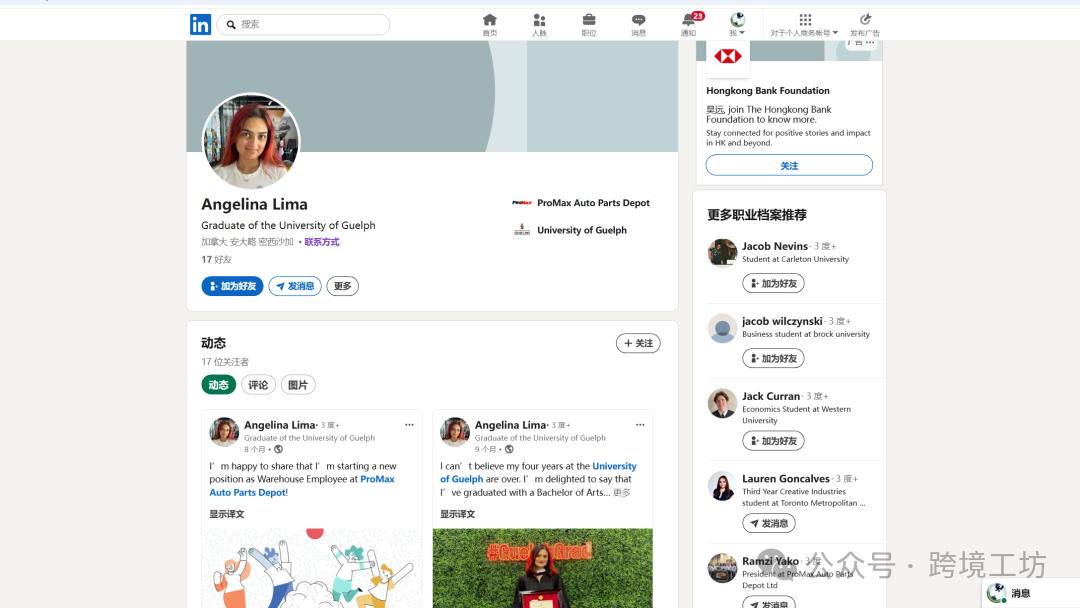The height and width of the screenshot is (608, 1080).
Task: Open the Home (首页) nav icon
Action: point(489,20)
